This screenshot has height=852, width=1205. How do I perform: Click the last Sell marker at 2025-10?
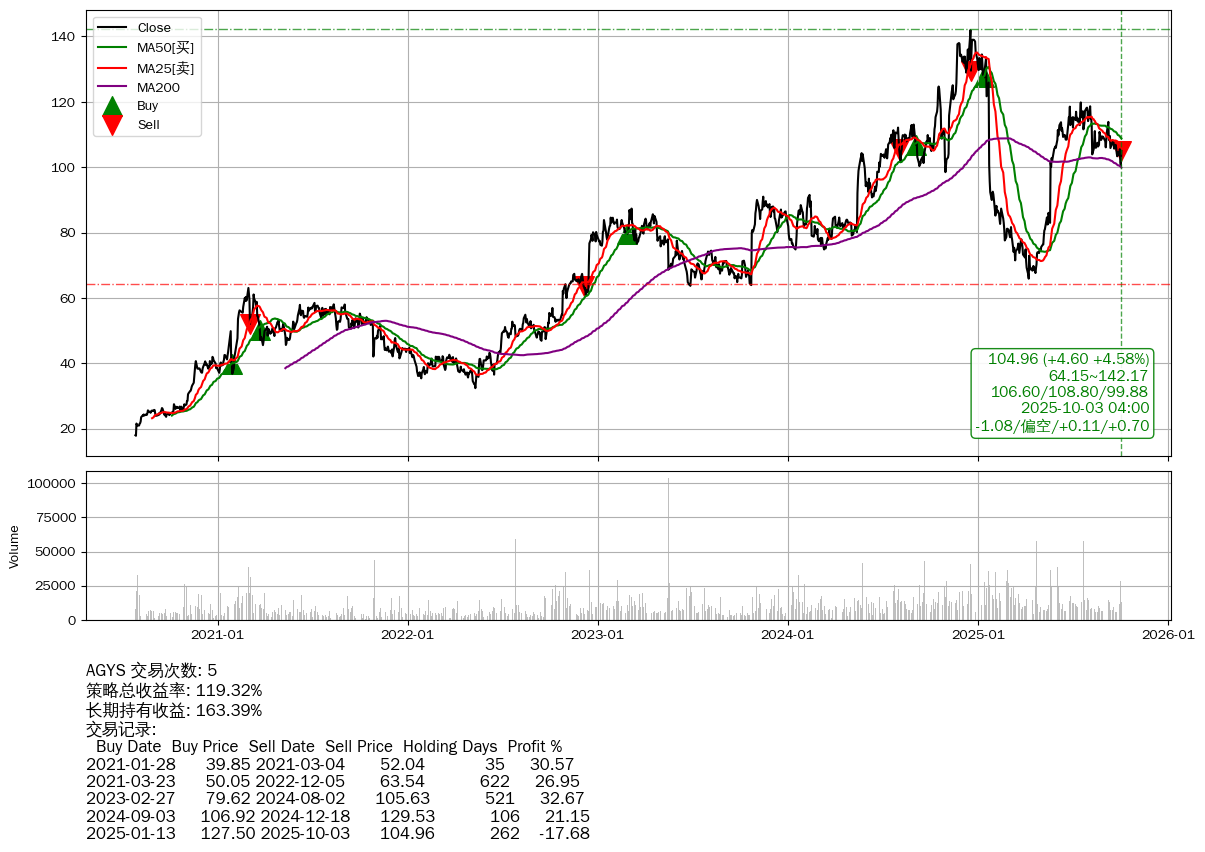click(1121, 151)
